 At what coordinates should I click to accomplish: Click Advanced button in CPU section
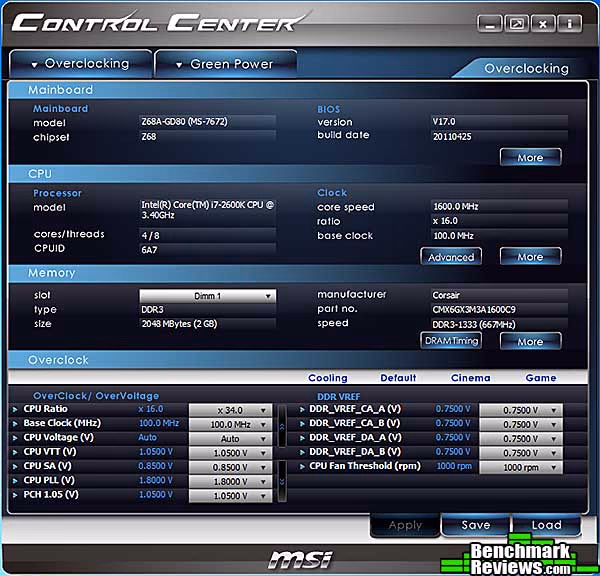(451, 256)
